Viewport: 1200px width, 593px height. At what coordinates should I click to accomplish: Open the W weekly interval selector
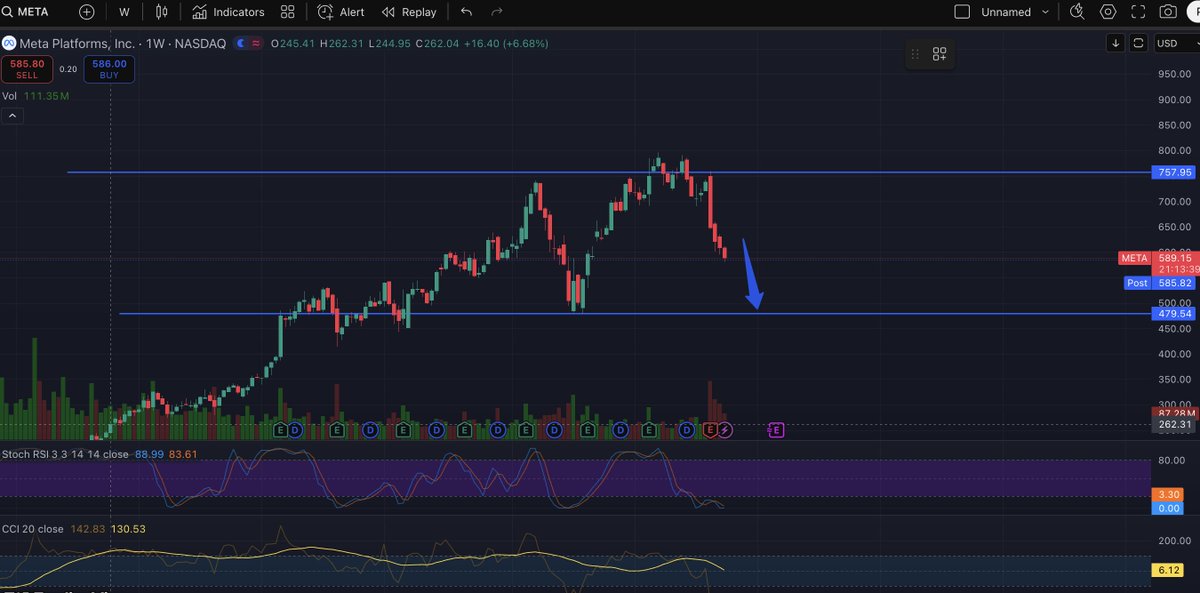[x=124, y=12]
